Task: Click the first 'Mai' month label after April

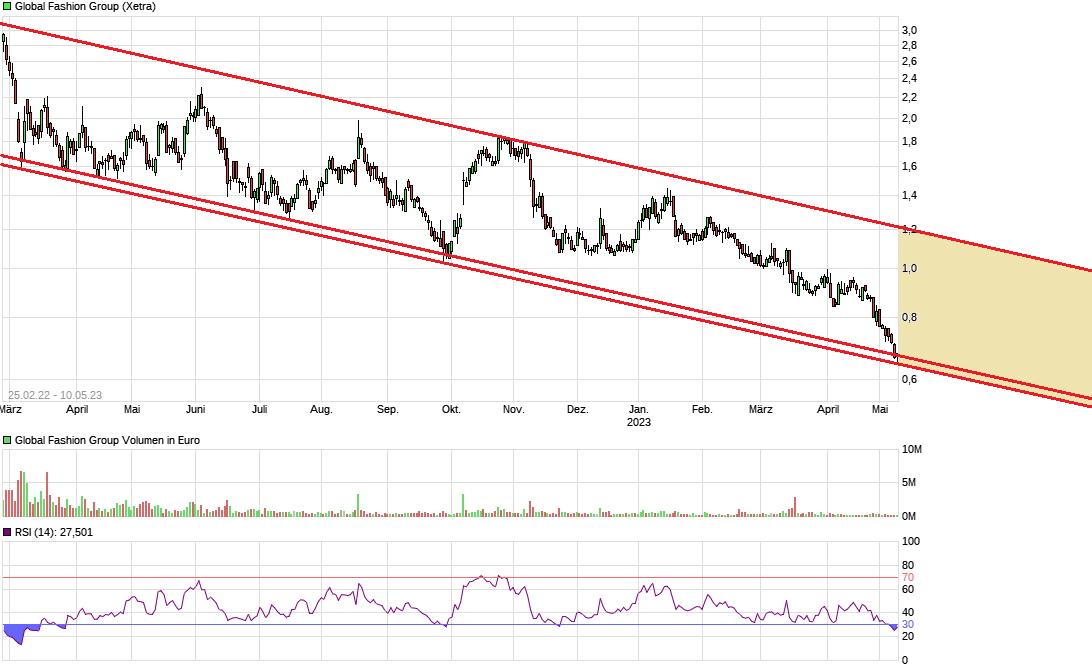Action: click(132, 410)
